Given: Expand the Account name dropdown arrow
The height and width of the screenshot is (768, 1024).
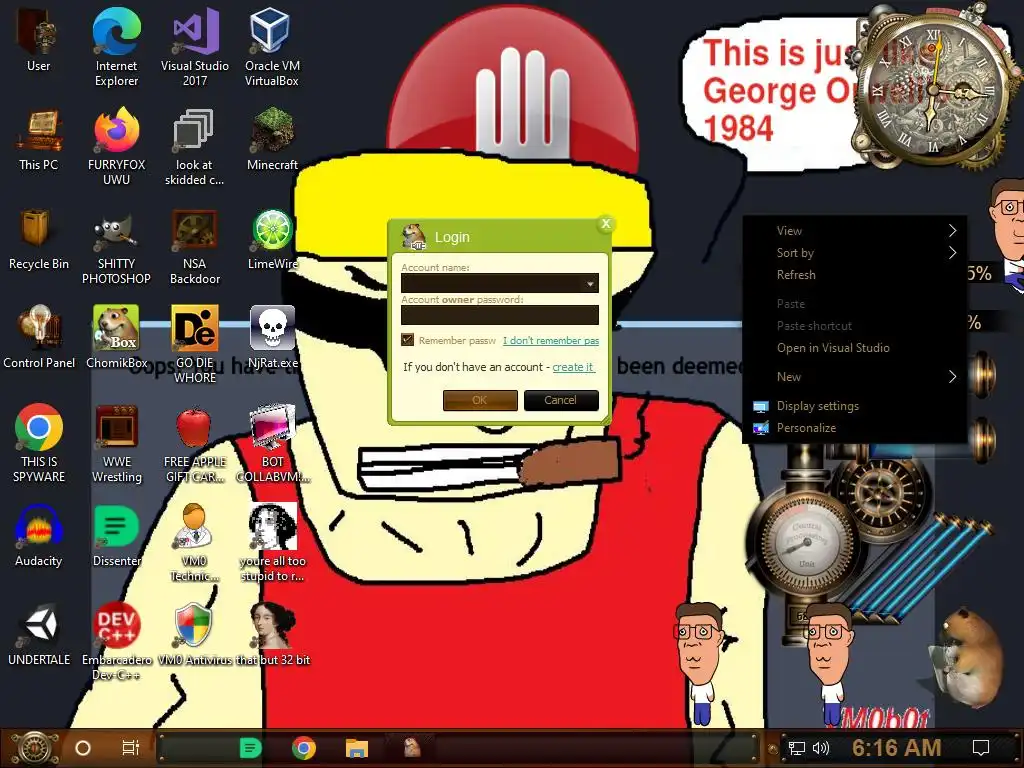Looking at the screenshot, I should point(590,283).
